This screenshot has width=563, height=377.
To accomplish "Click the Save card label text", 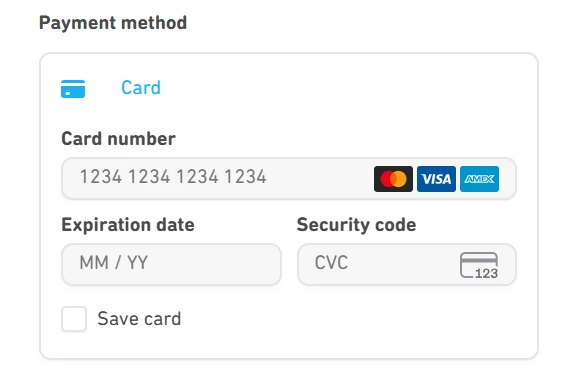I will click(139, 318).
